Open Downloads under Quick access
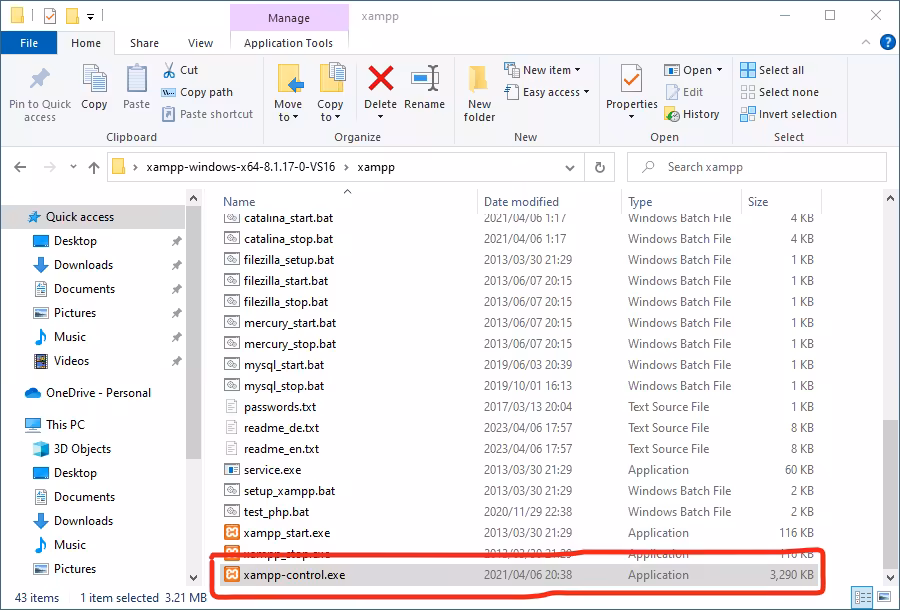 83,265
